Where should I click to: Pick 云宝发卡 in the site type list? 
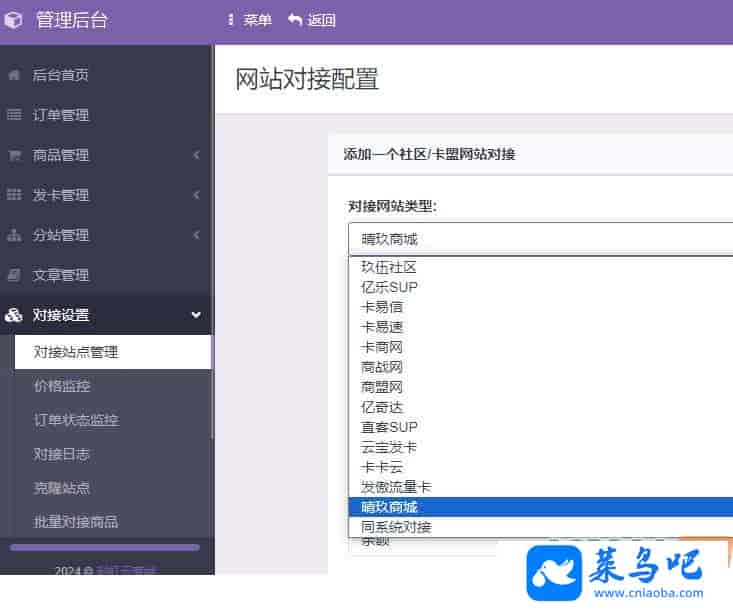pos(389,447)
